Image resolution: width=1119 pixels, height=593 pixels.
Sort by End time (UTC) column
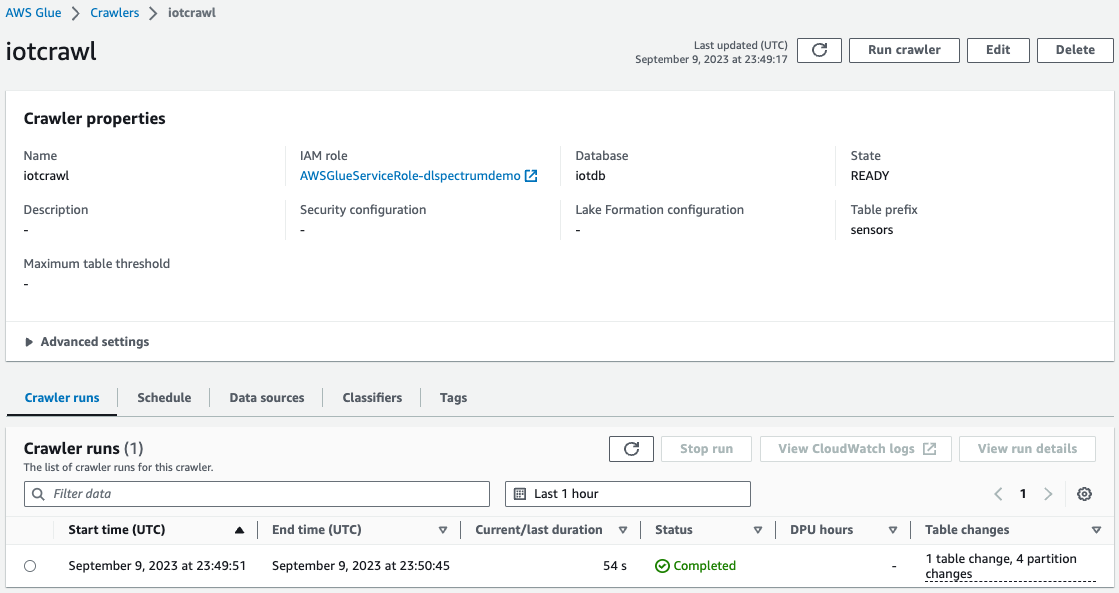(442, 530)
